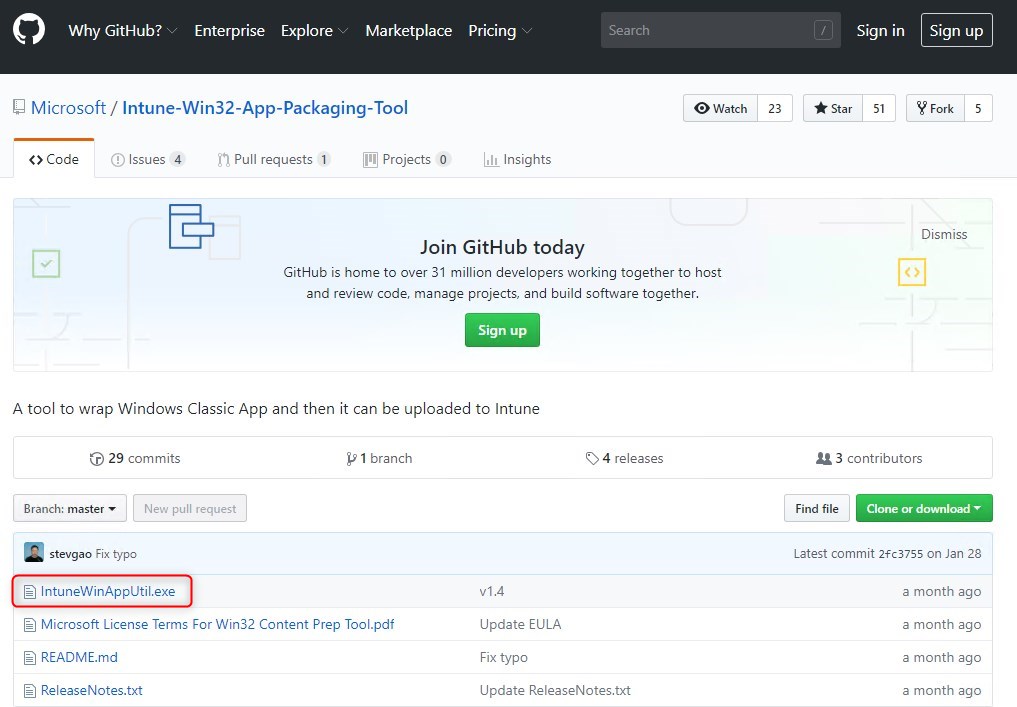Click file icon beside README.md
This screenshot has height=707, width=1017.
pos(30,658)
